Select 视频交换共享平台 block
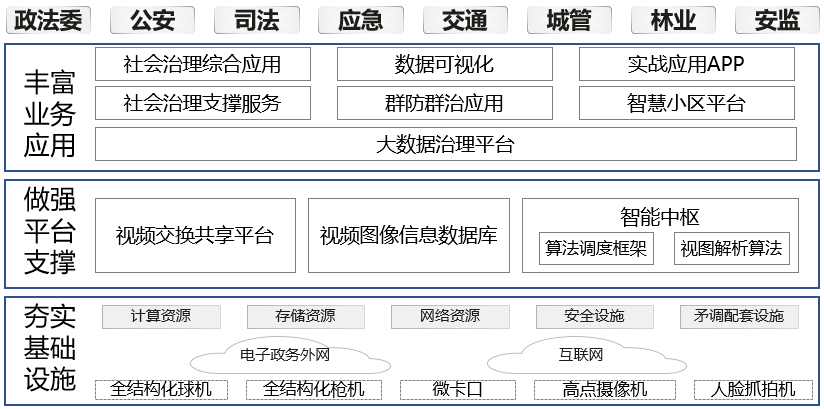824x409 pixels. point(195,236)
